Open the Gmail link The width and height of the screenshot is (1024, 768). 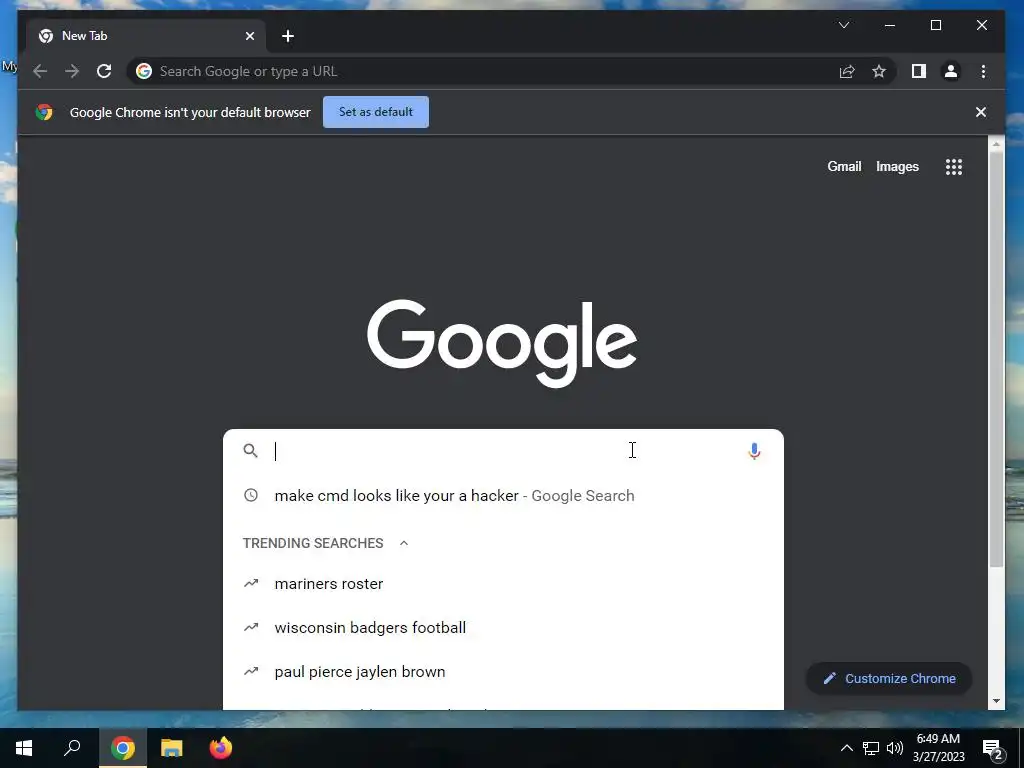tap(844, 167)
